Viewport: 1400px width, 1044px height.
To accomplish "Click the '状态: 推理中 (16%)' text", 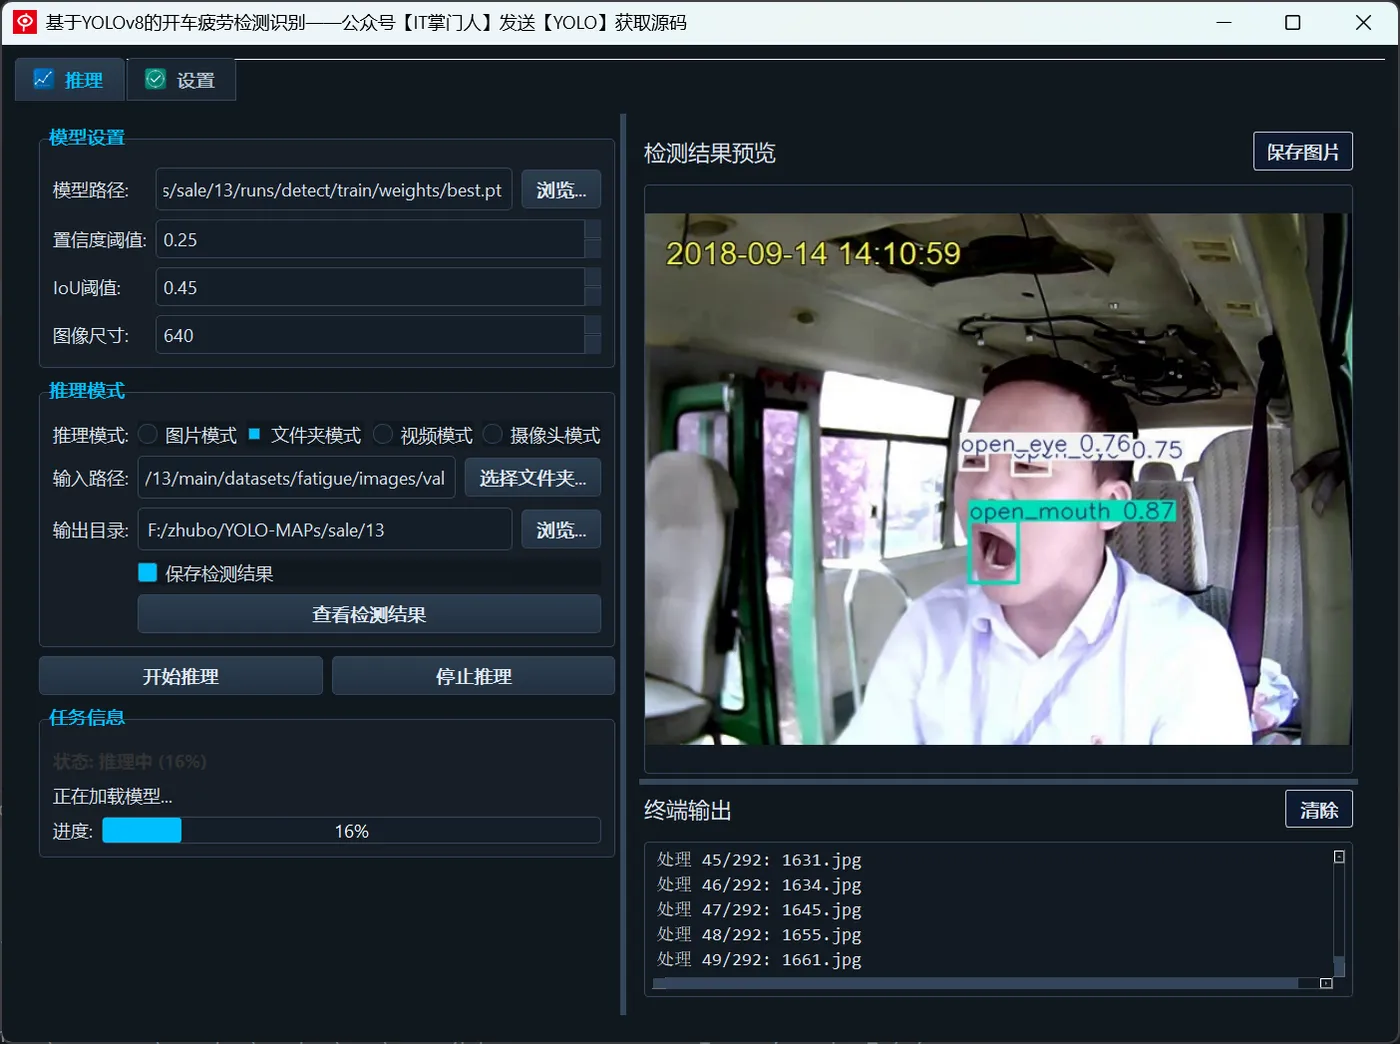I will (x=130, y=762).
